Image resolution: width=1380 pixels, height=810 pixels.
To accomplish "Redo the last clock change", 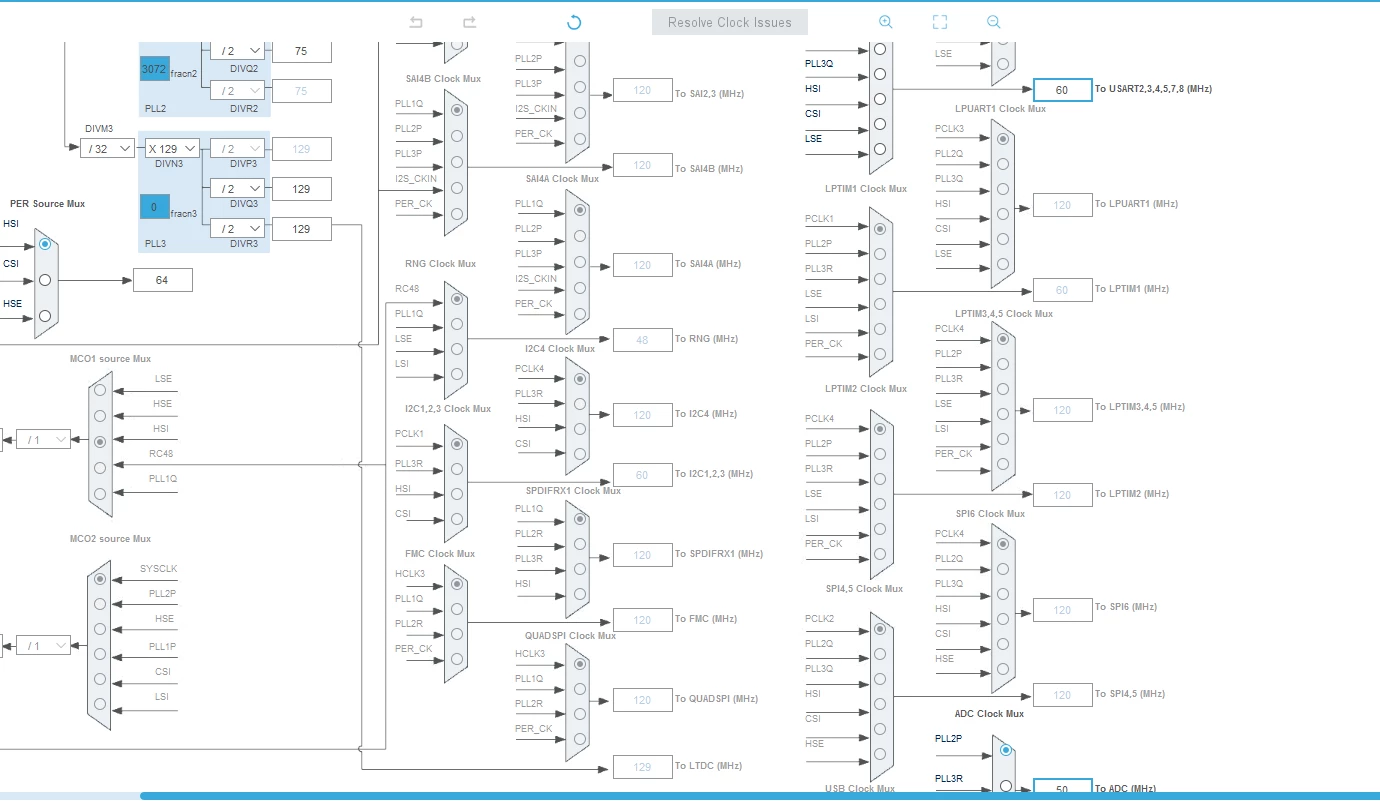I will tap(469, 22).
